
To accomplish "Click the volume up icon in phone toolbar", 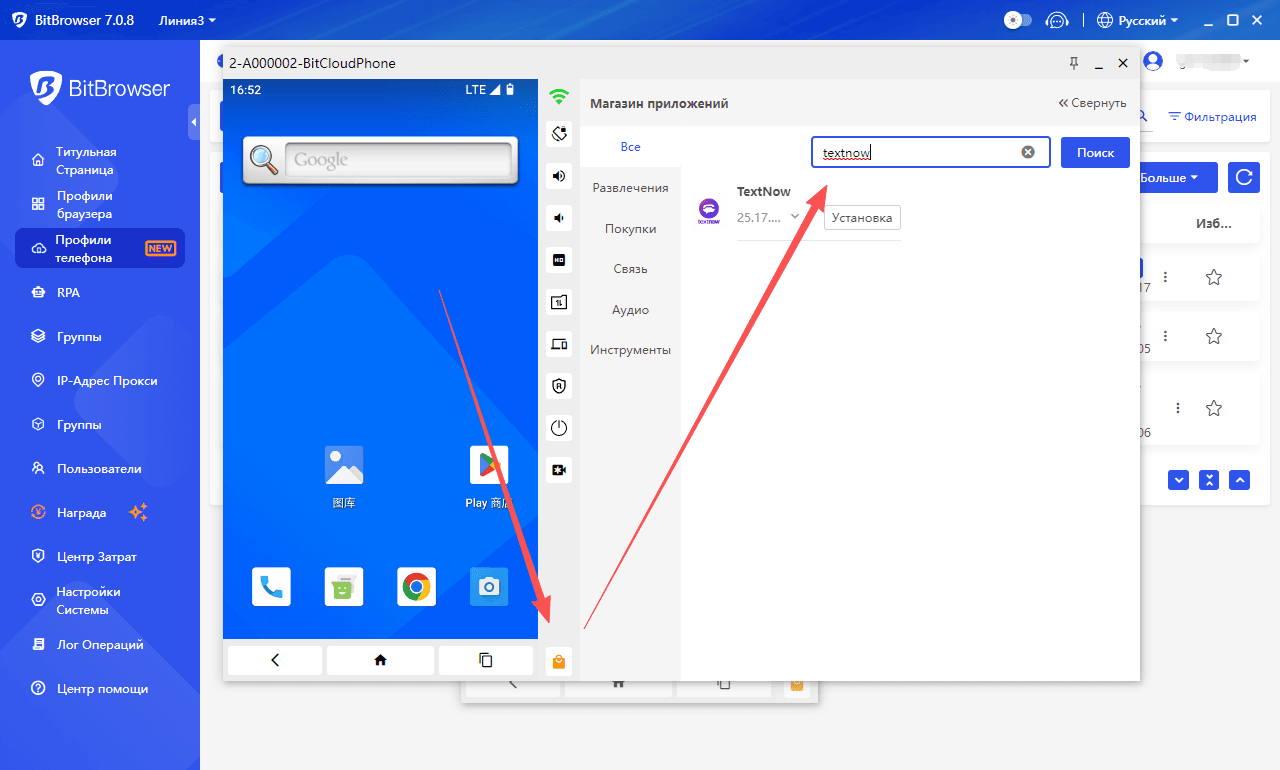I will pos(559,176).
